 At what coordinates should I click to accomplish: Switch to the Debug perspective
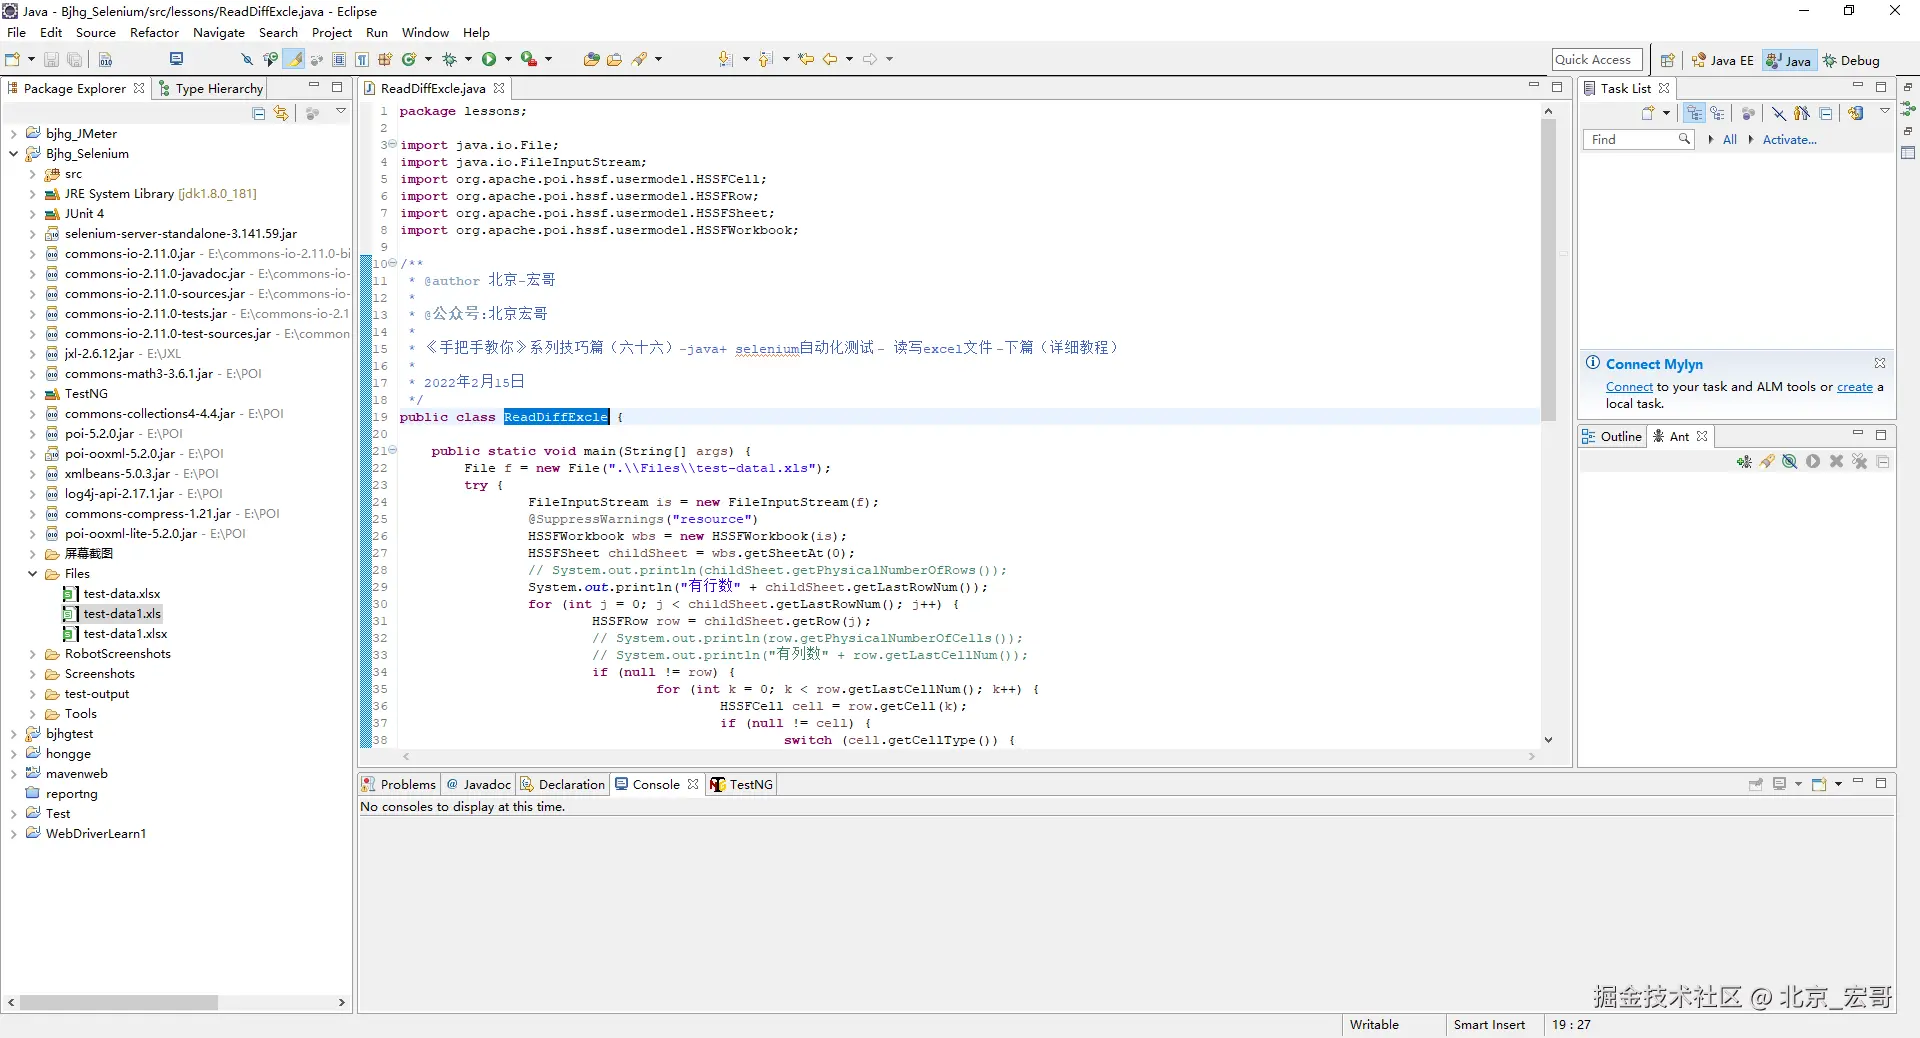pos(1851,61)
